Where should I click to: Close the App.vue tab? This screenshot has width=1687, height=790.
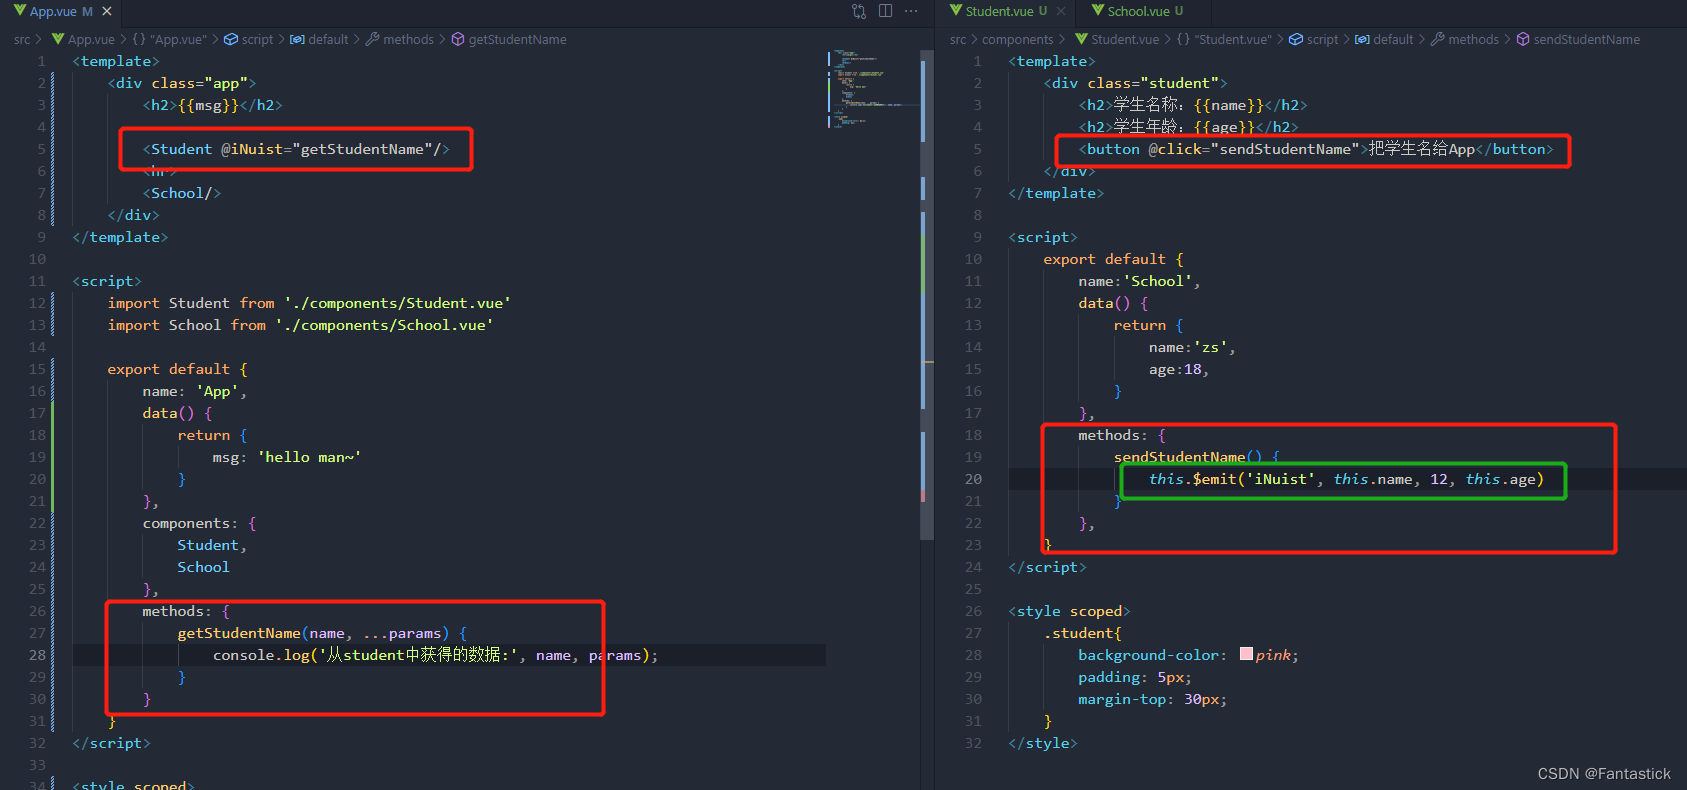coord(107,12)
